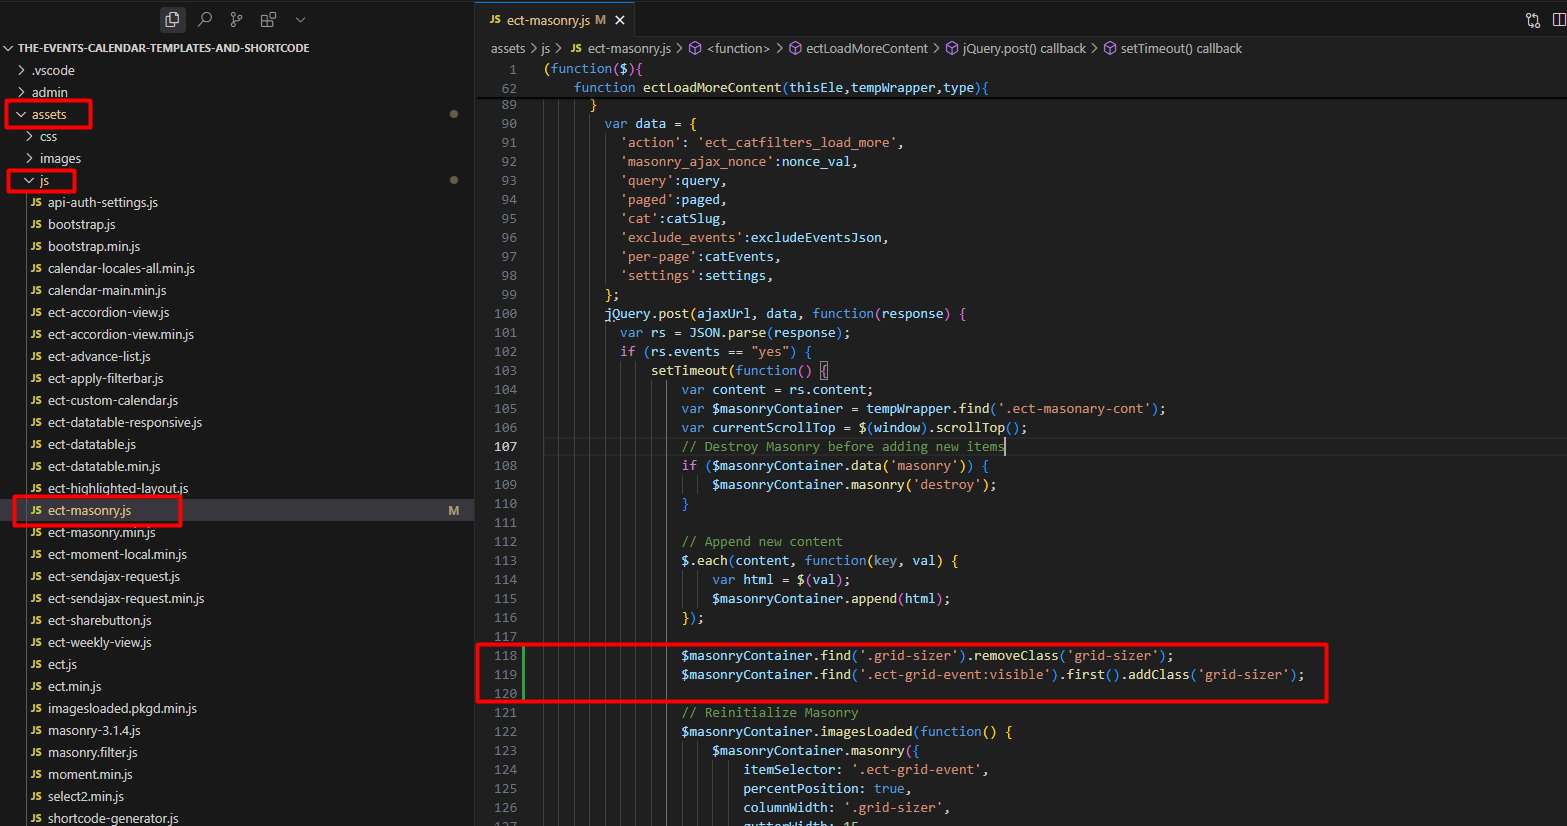The width and height of the screenshot is (1567, 826).
Task: Expand the .vscode folder
Action: coord(53,70)
